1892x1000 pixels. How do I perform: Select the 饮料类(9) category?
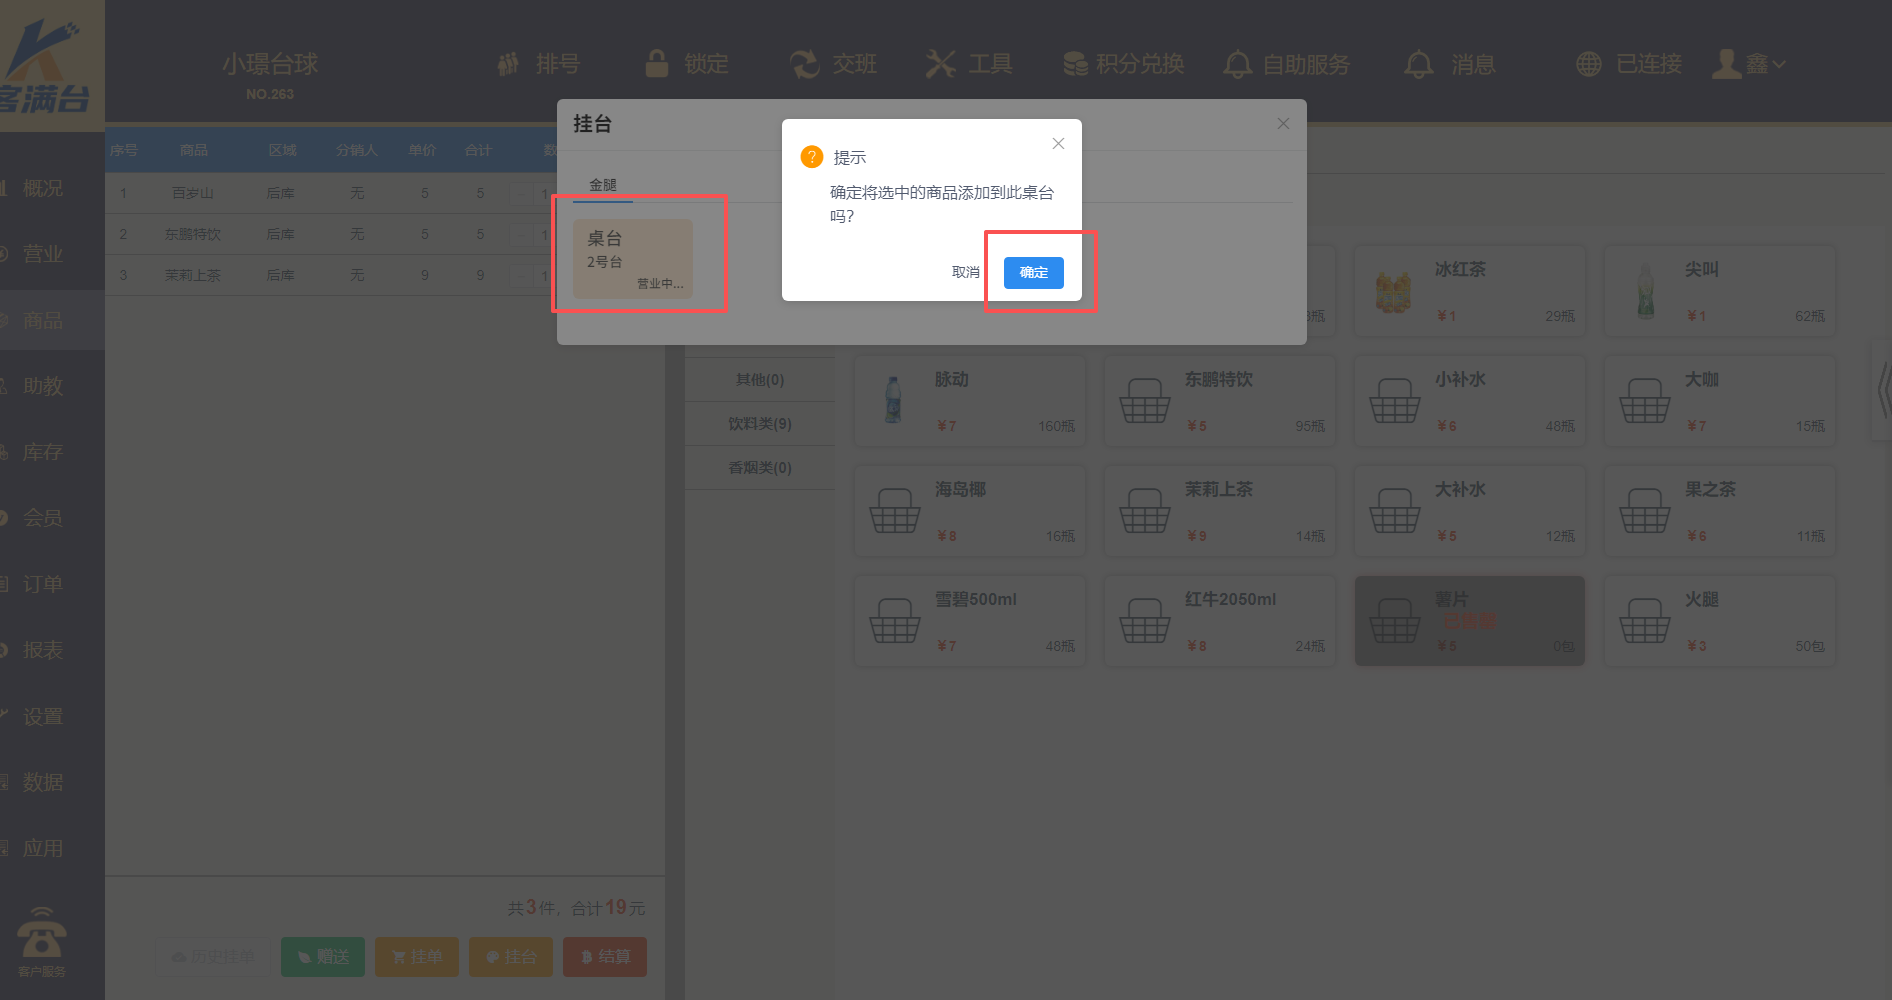coord(759,424)
